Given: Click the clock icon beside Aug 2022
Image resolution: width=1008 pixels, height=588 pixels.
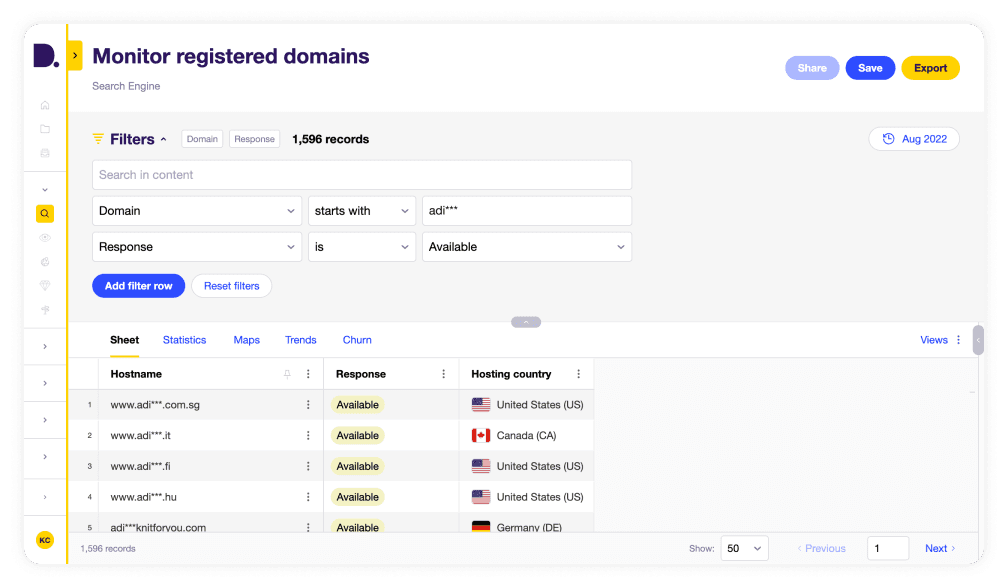Looking at the screenshot, I should tap(888, 139).
